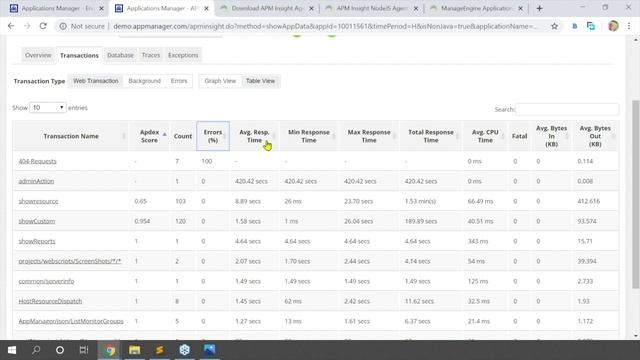Sort by Total Response Time column

point(431,136)
